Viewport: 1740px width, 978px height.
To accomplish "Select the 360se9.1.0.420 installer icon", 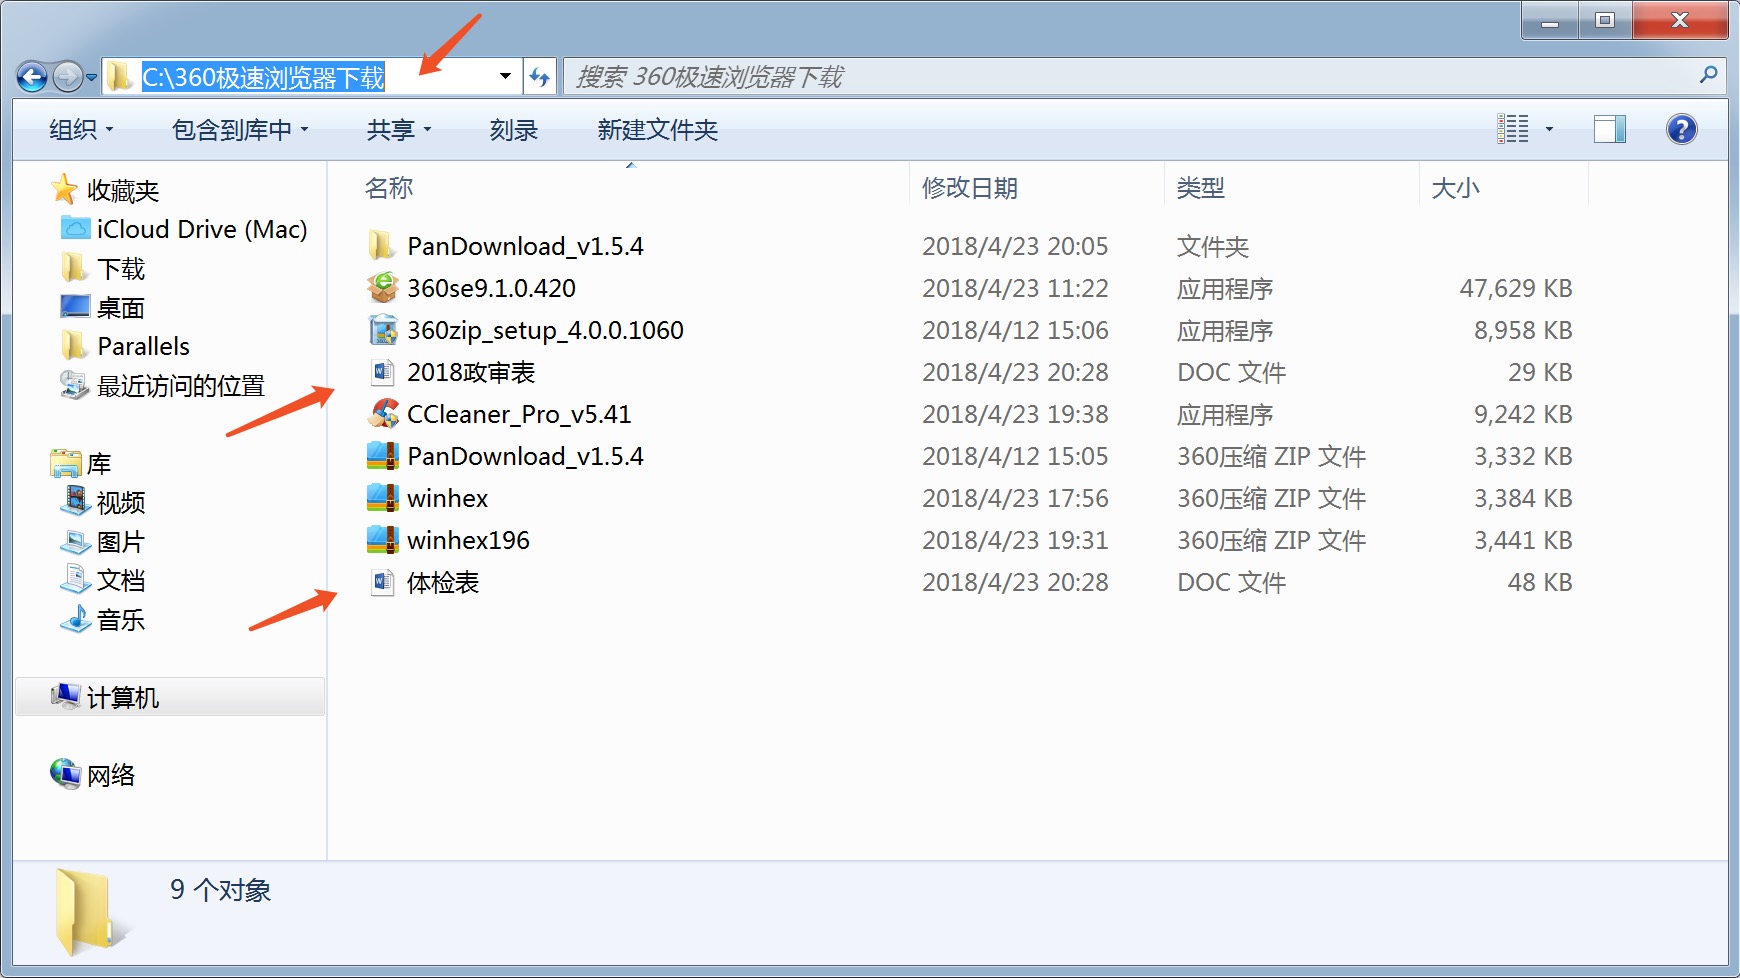I will 382,288.
